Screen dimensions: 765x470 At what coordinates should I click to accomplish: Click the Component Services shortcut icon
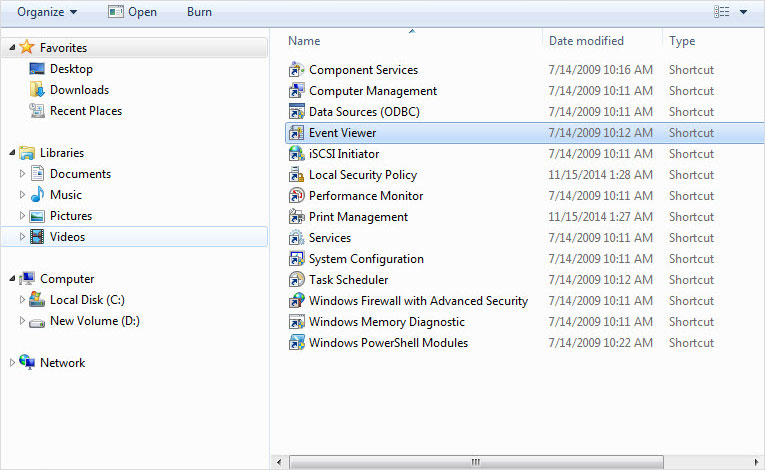click(296, 70)
